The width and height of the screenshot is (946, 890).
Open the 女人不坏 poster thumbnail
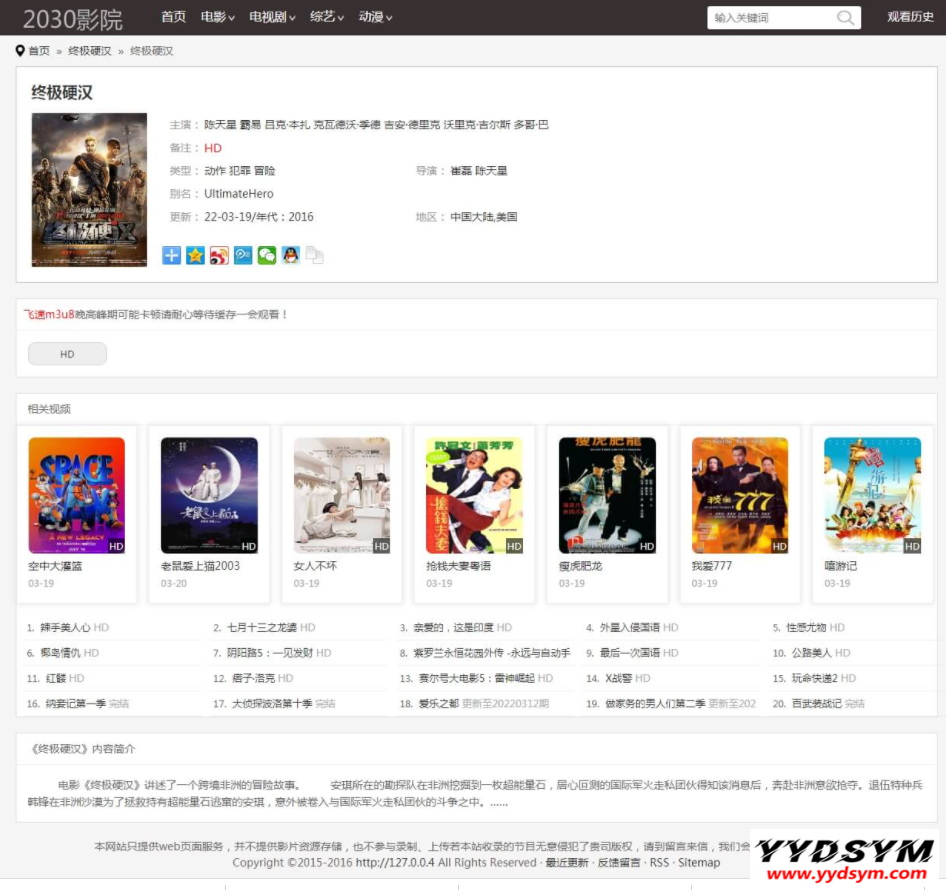[342, 495]
